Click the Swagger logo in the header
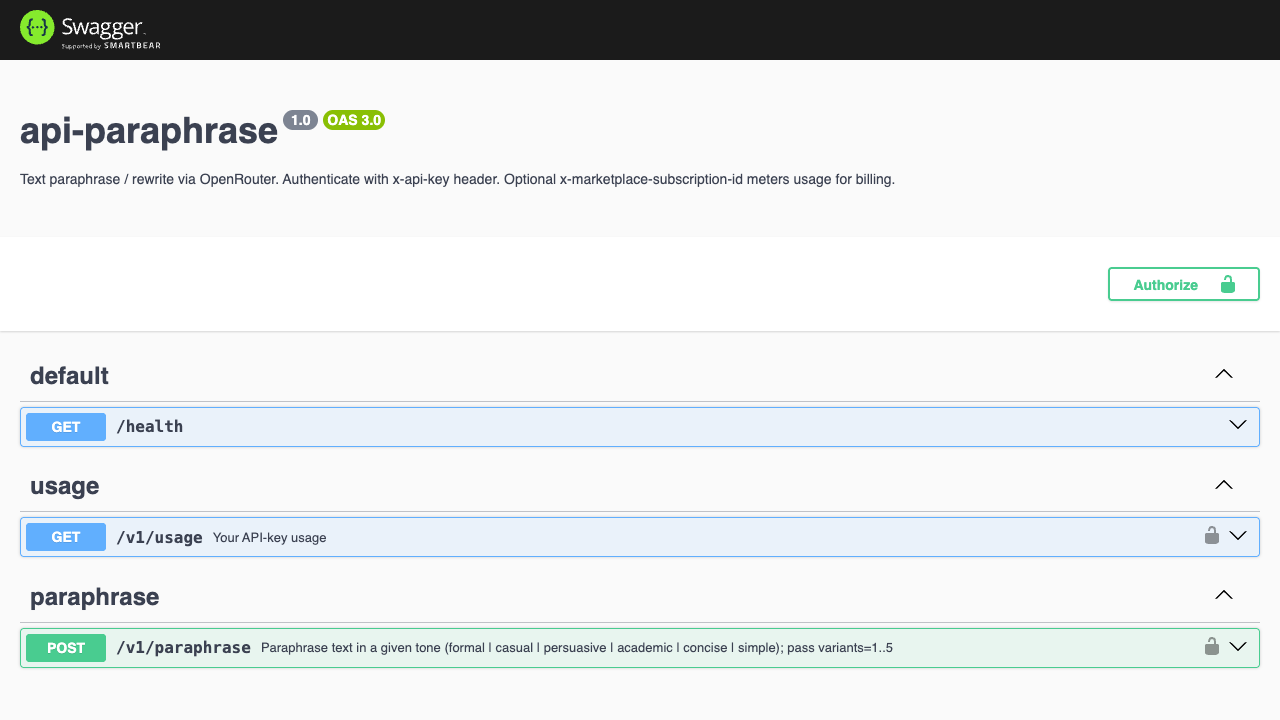This screenshot has height=720, width=1280. 90,29
